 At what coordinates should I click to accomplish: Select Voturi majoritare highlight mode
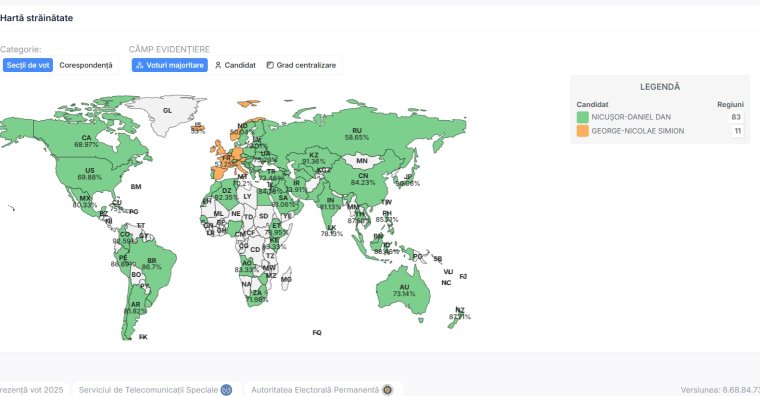pyautogui.click(x=170, y=65)
